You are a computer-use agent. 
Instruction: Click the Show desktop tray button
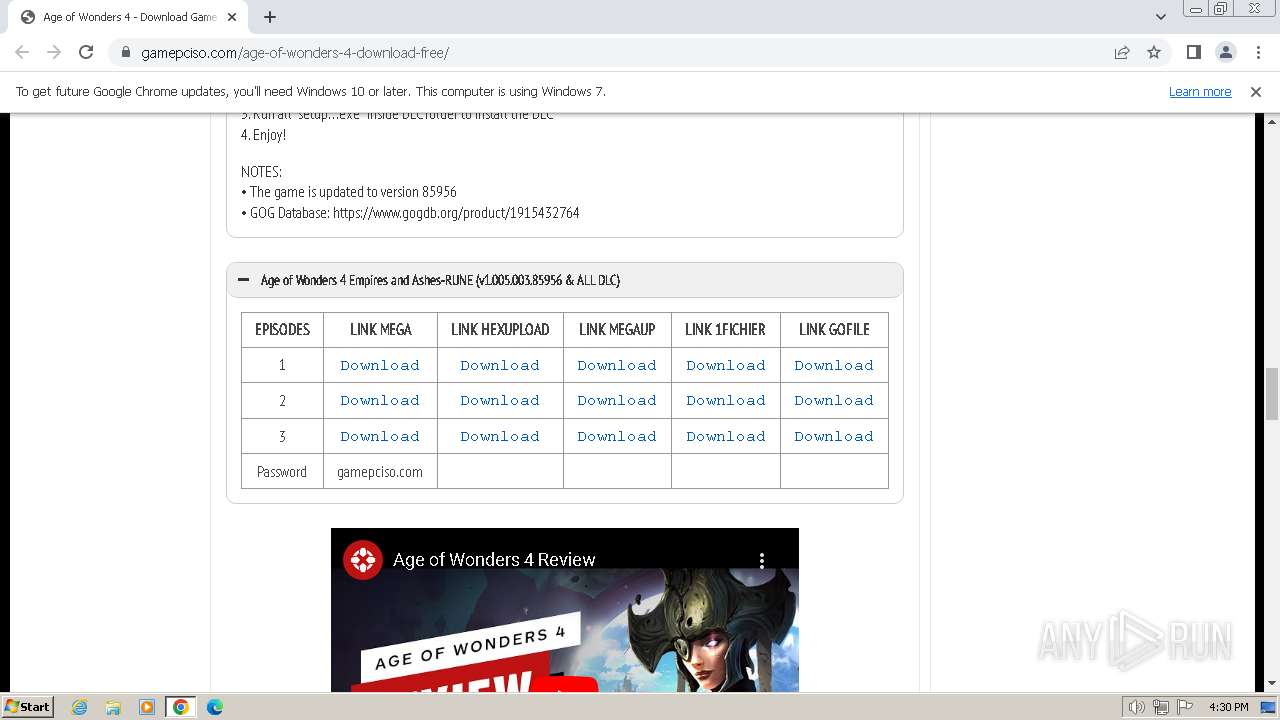click(x=1268, y=707)
